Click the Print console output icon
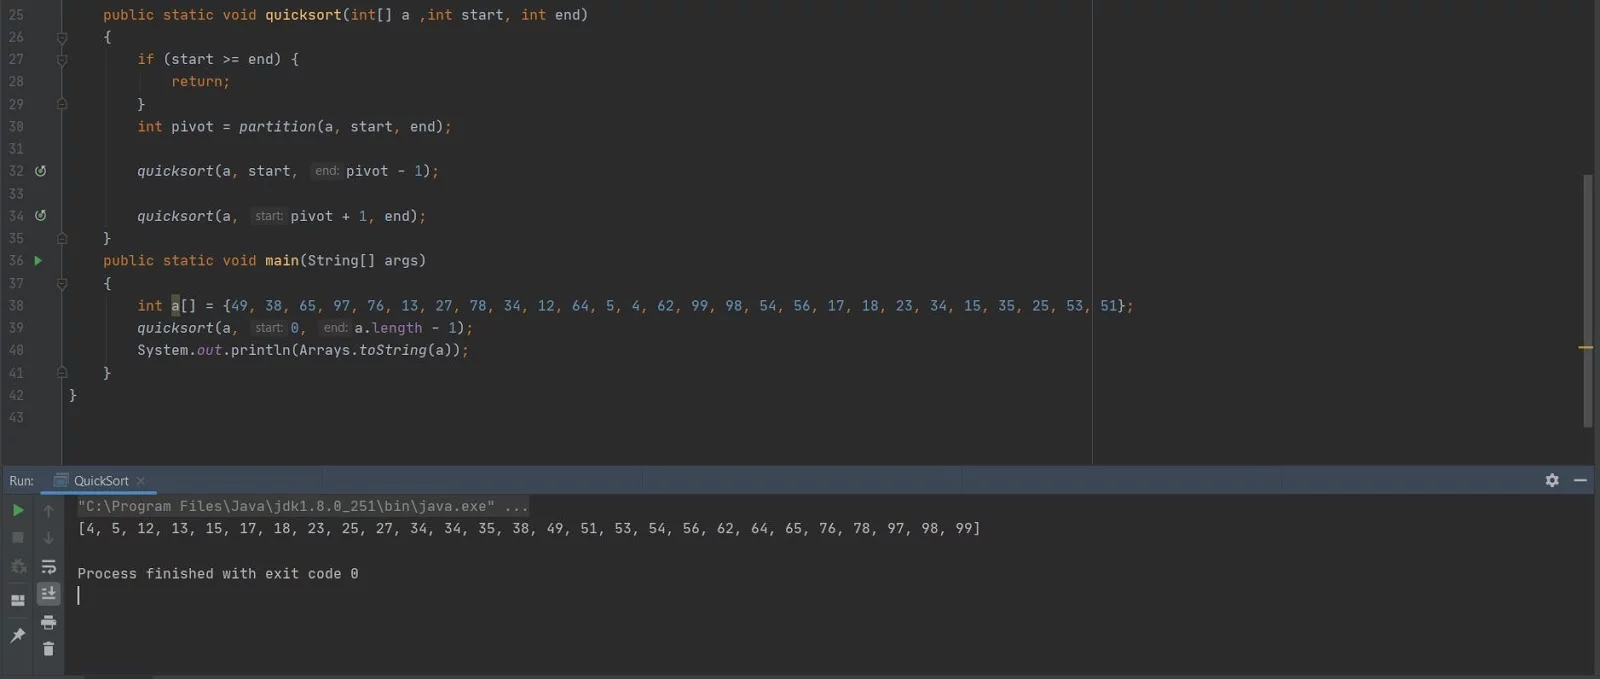Viewport: 1600px width, 679px height. tap(48, 622)
